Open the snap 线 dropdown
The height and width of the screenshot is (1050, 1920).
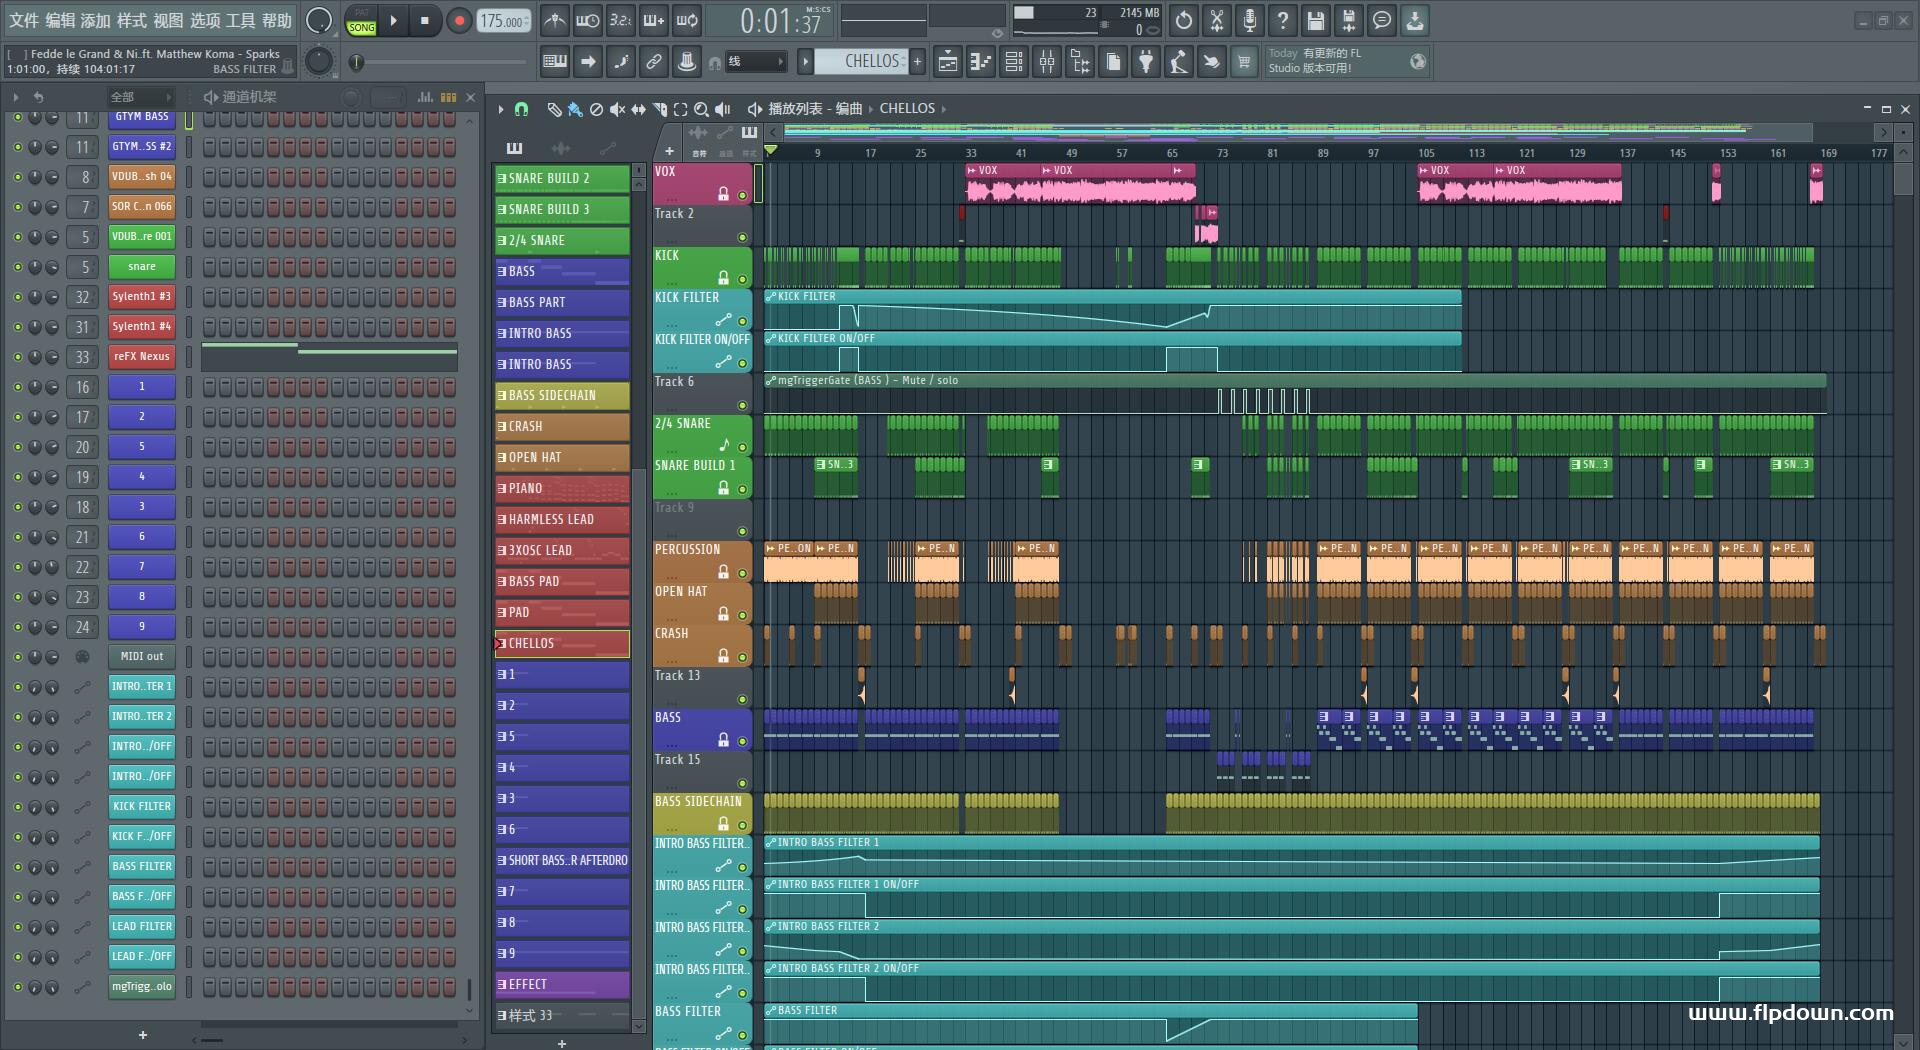[755, 62]
